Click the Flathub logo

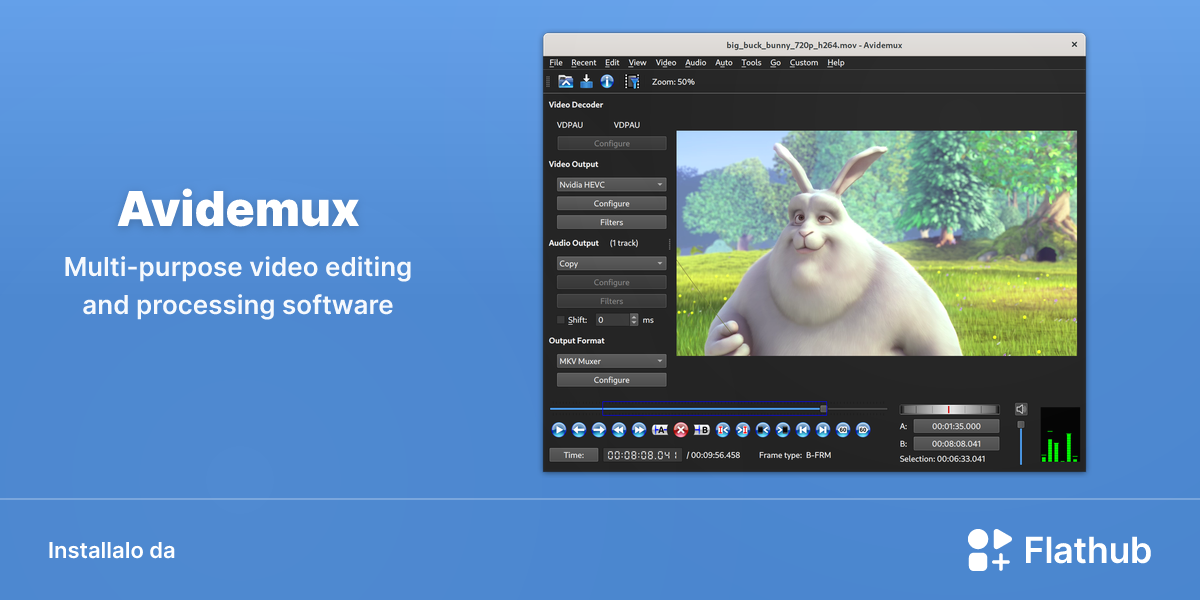[1059, 550]
